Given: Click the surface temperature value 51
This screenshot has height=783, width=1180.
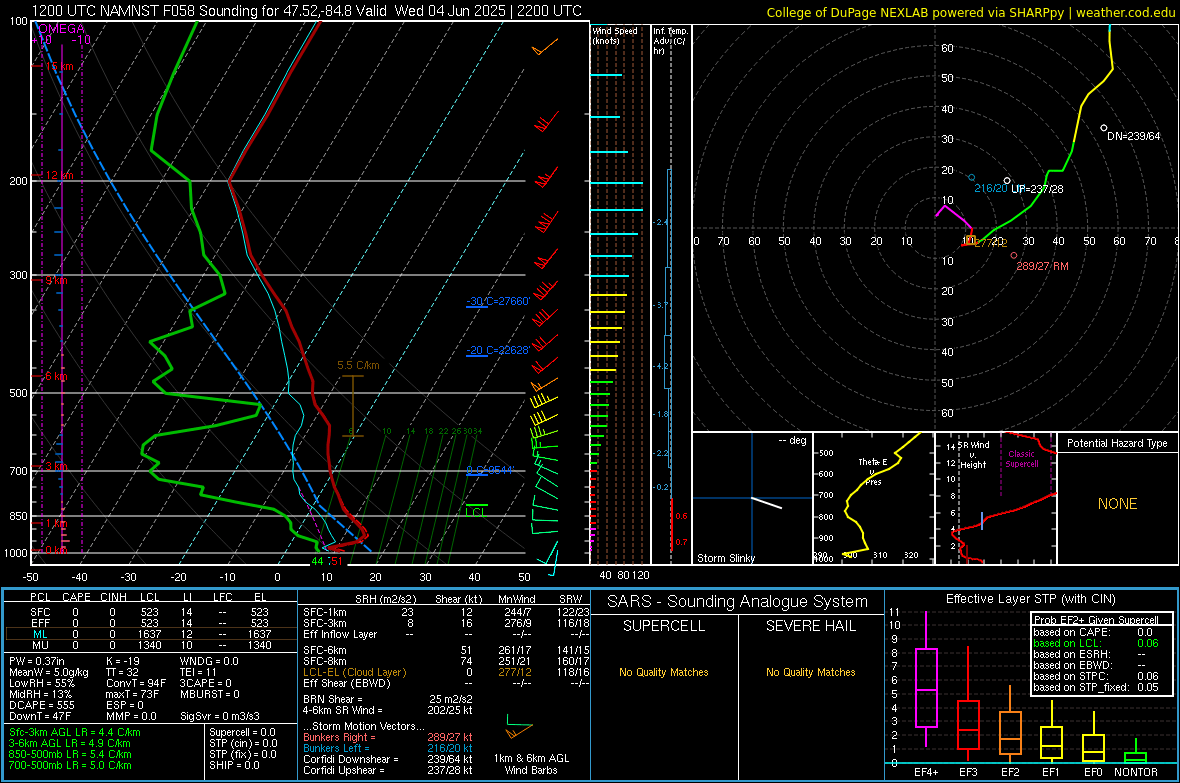Looking at the screenshot, I should point(336,561).
